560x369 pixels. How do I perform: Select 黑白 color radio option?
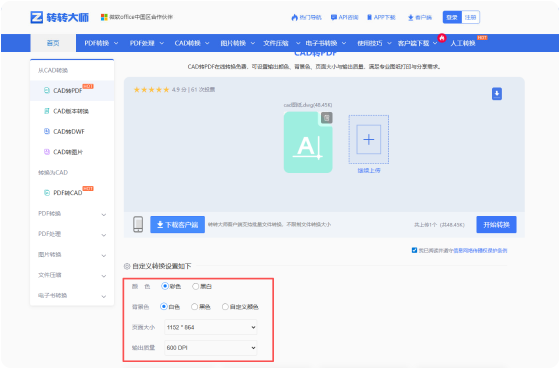point(195,286)
